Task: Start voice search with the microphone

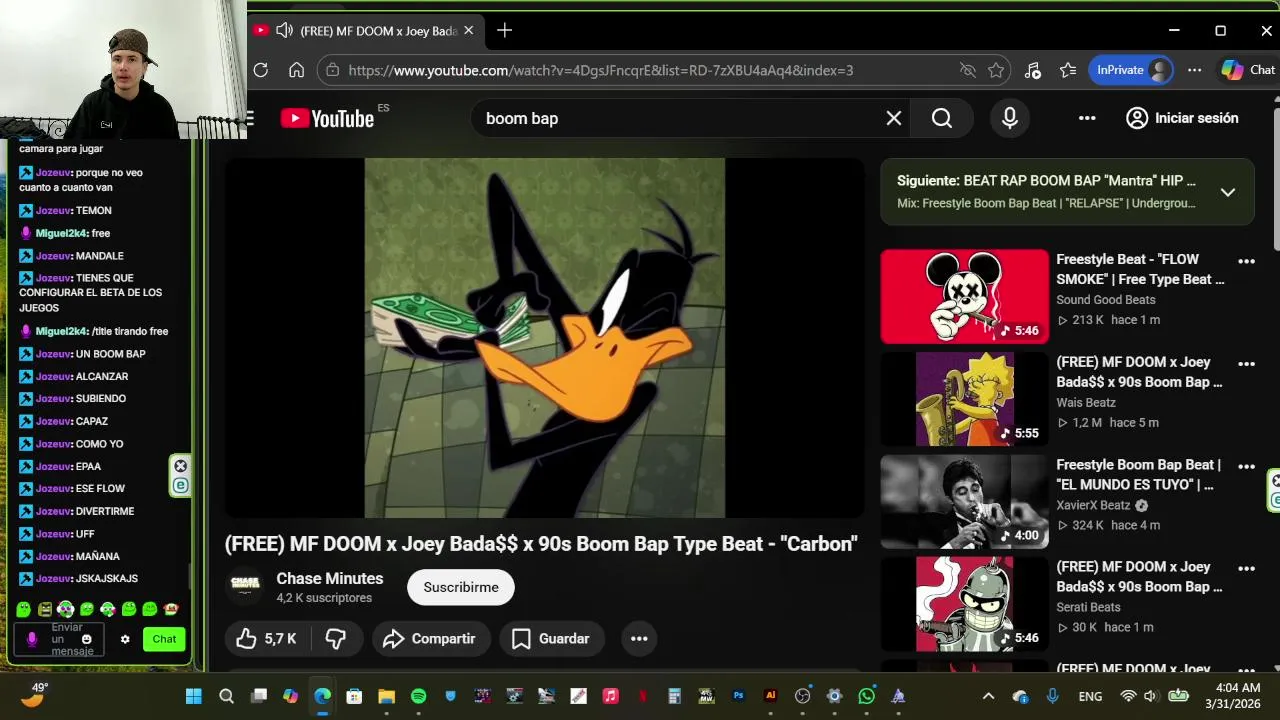Action: click(1010, 118)
